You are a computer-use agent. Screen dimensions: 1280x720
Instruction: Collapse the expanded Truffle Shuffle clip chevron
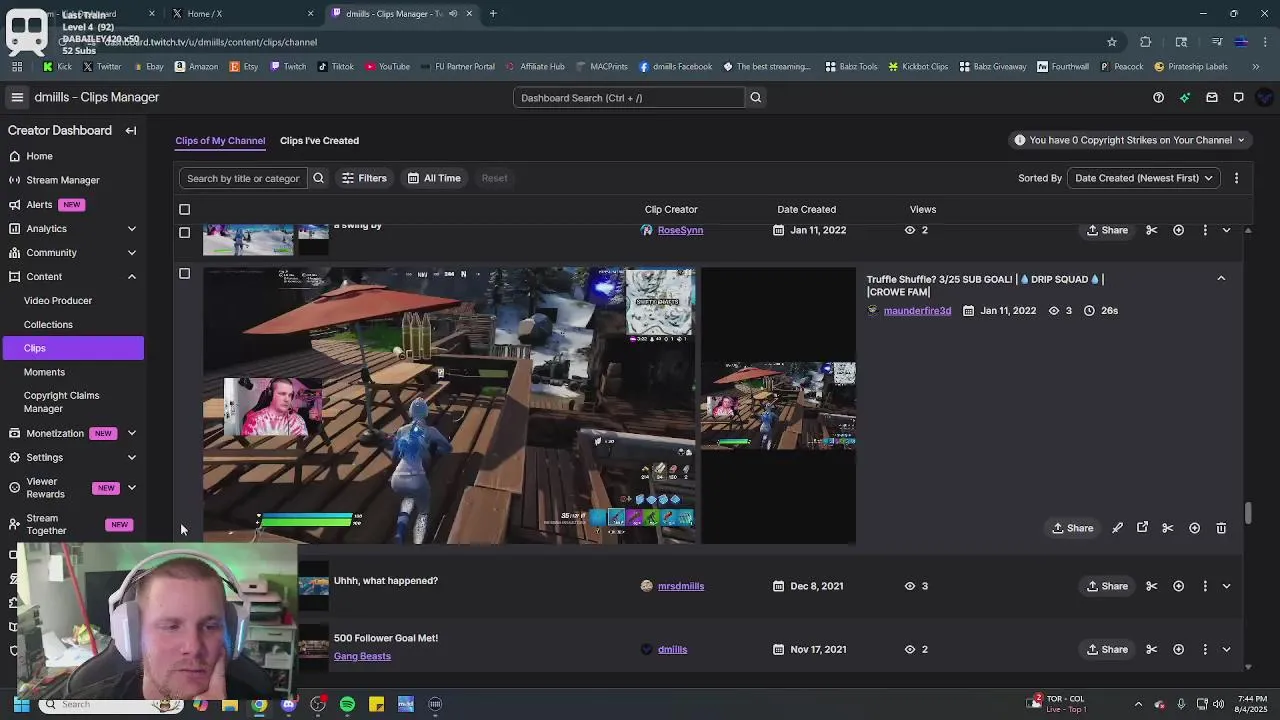click(1221, 279)
